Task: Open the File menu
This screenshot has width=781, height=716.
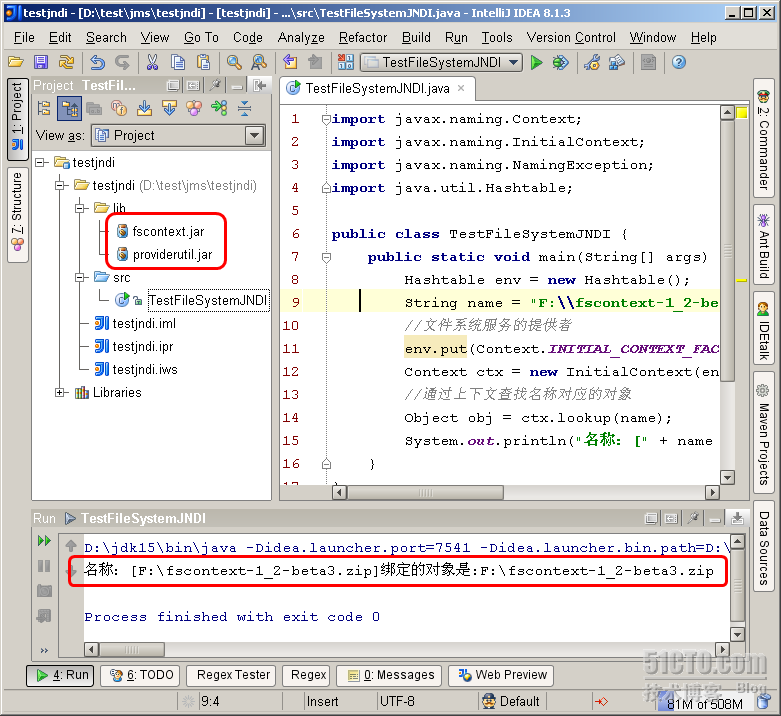Action: tap(24, 37)
